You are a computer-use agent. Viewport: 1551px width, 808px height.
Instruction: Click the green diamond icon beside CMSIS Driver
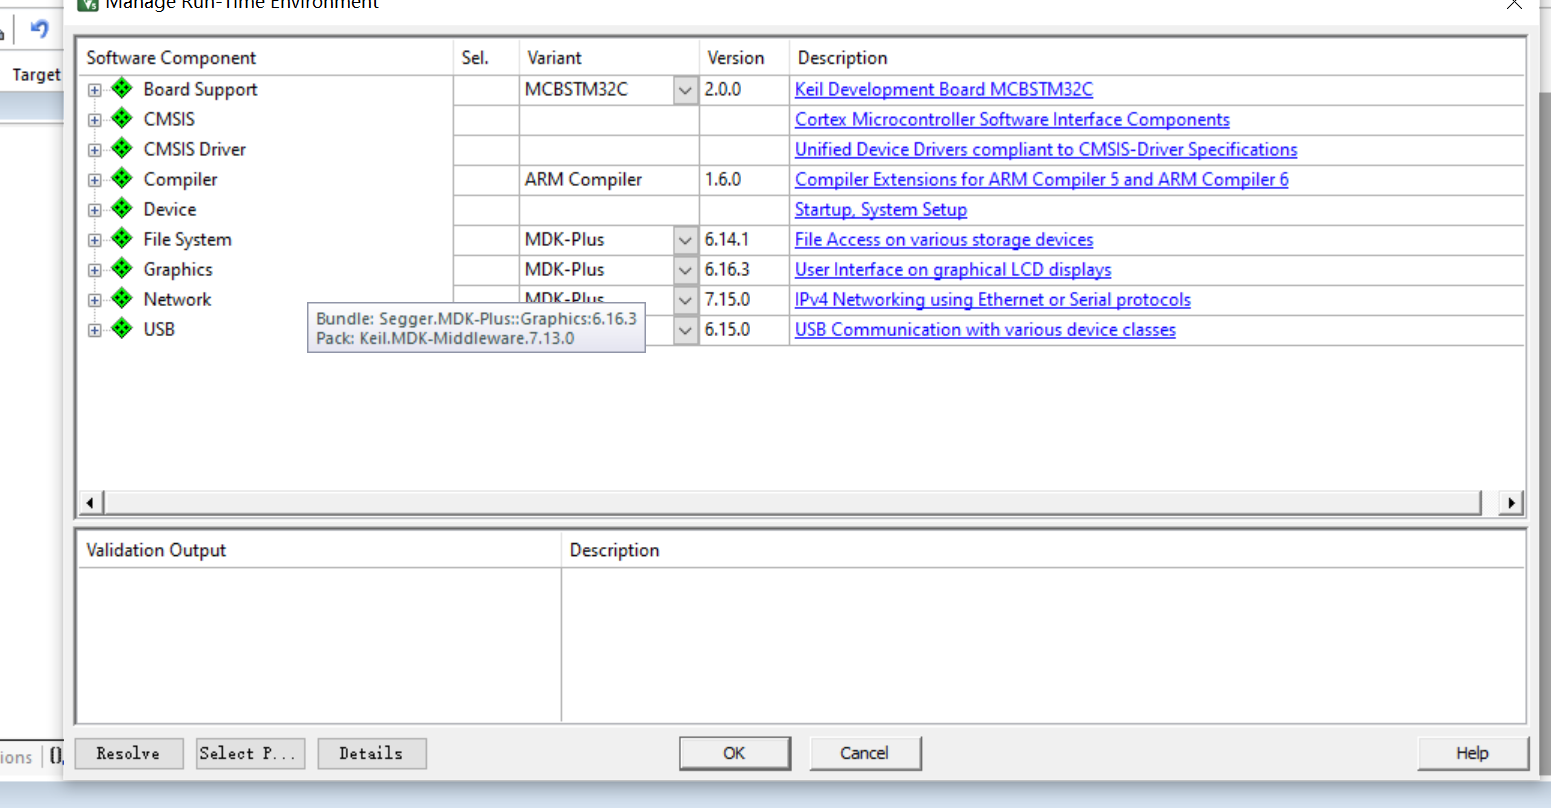pyautogui.click(x=122, y=148)
